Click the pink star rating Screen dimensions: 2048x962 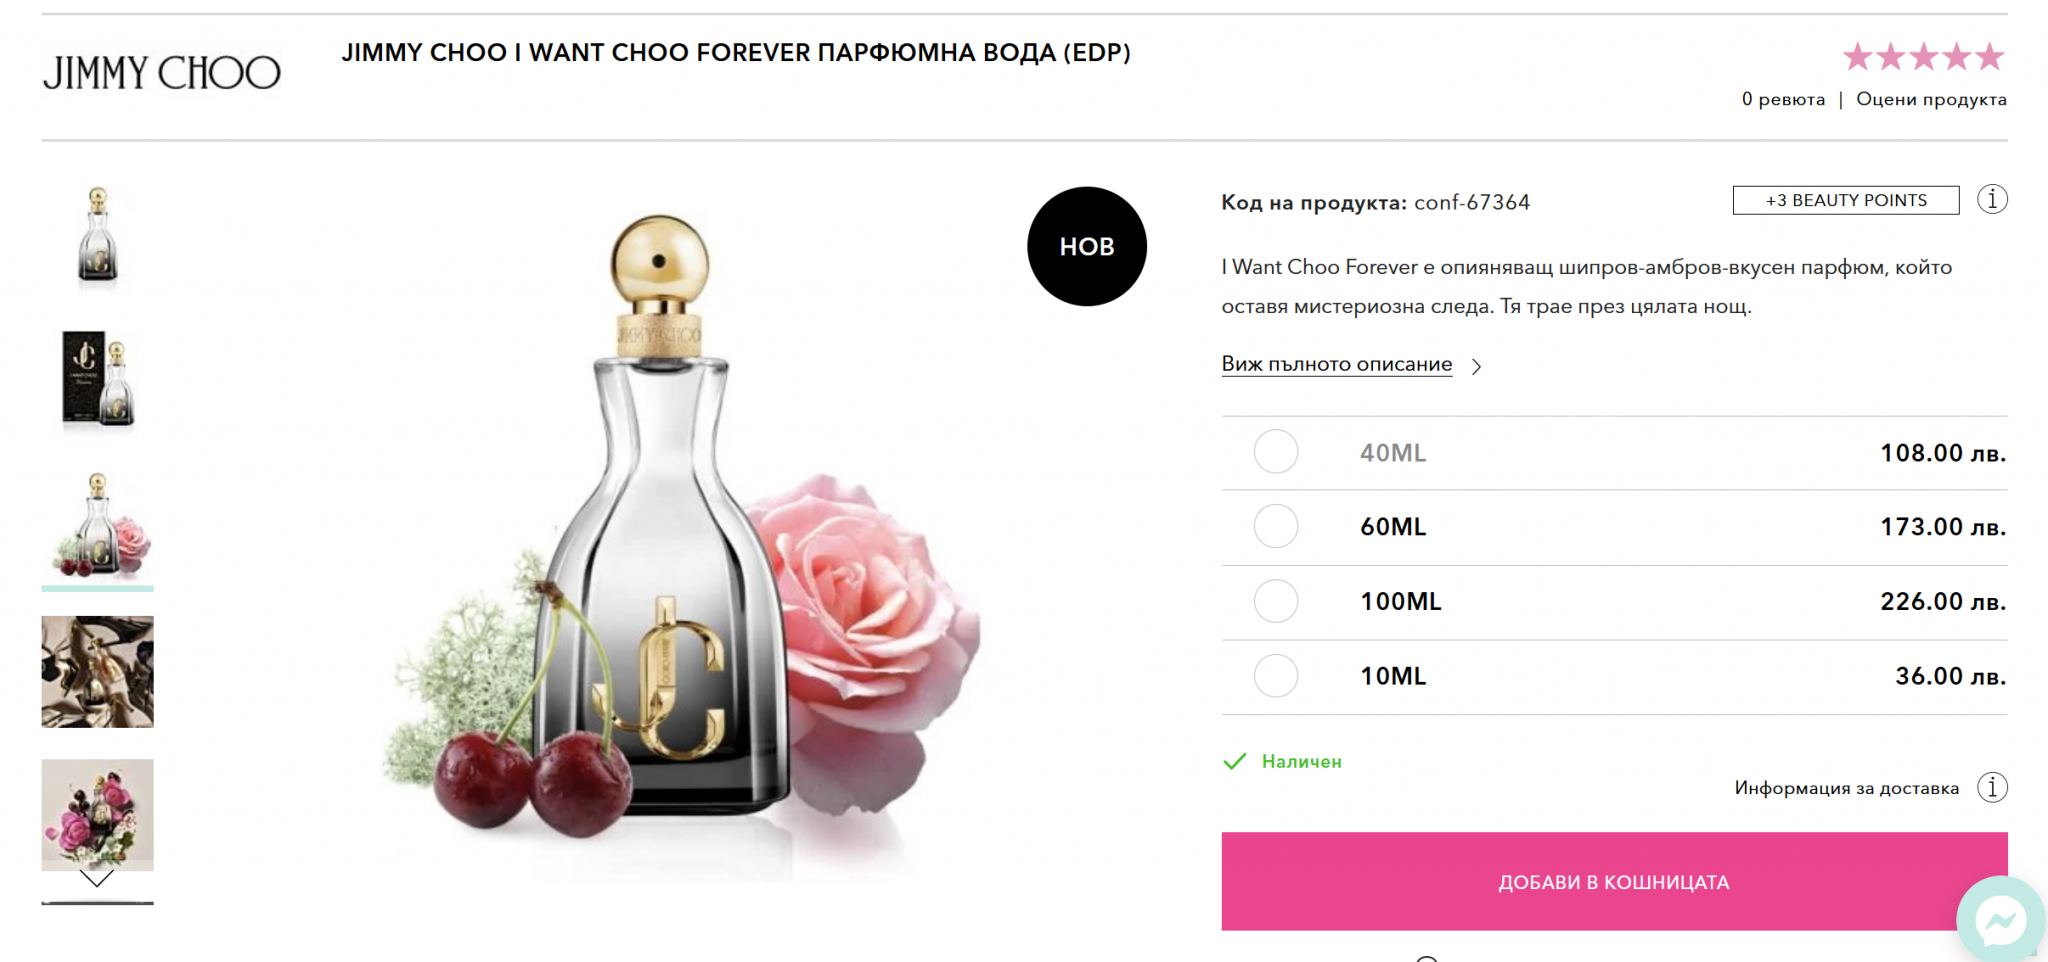(1923, 57)
